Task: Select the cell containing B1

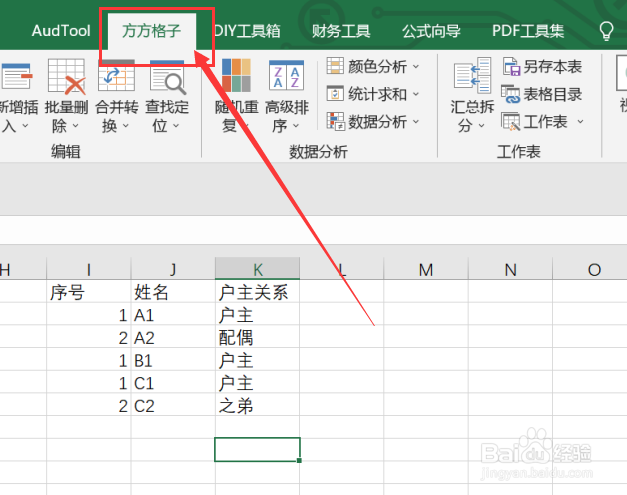Action: [173, 360]
